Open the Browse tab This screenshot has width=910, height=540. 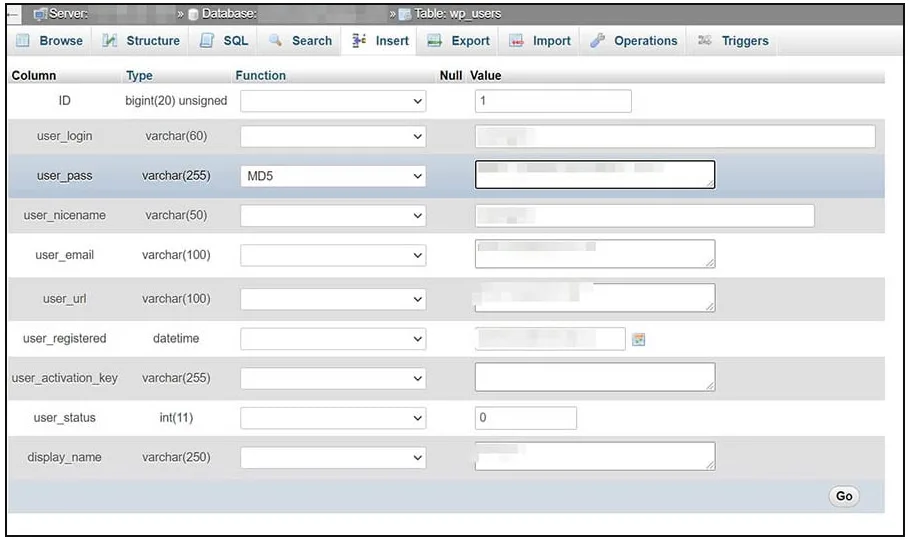[50, 41]
